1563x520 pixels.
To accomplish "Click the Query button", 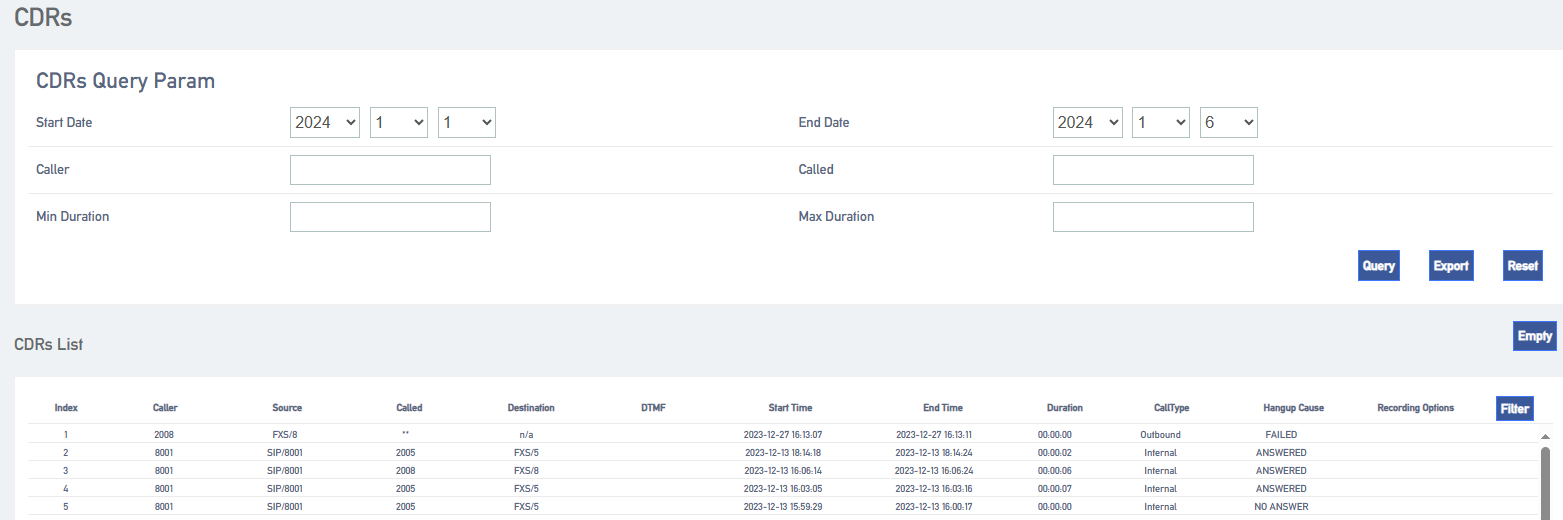I will pos(1379,266).
